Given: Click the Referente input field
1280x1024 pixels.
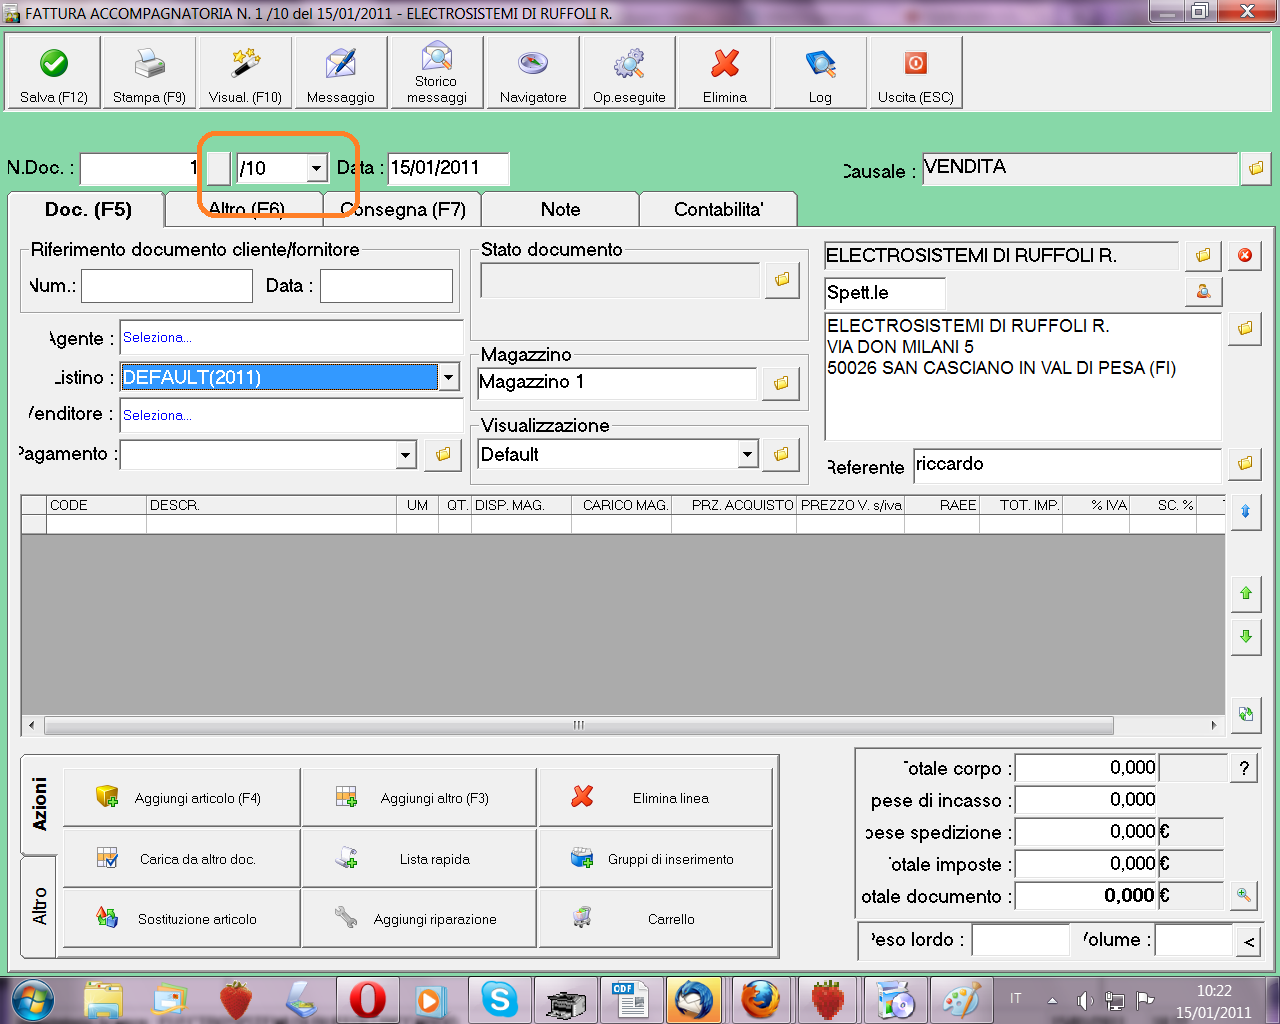Looking at the screenshot, I should 1067,465.
